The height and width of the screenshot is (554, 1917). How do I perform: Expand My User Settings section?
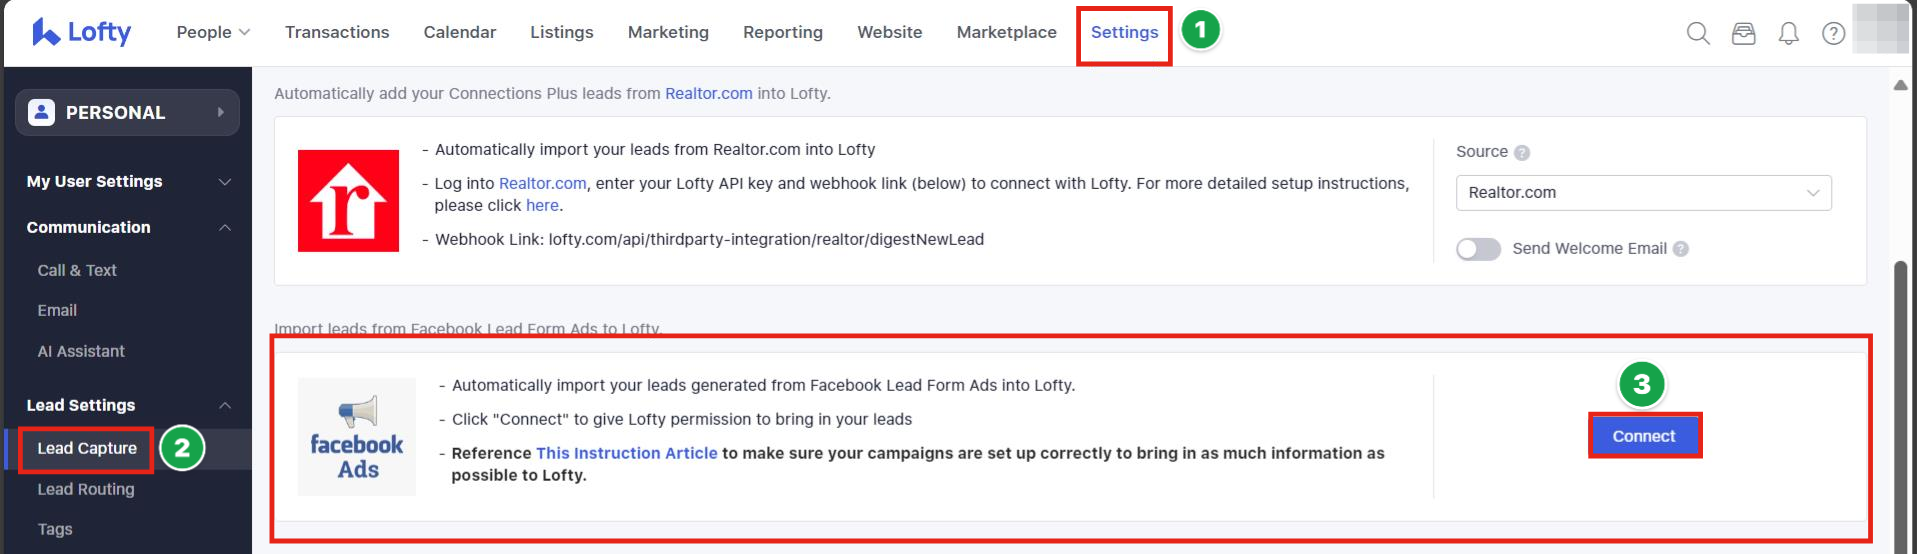point(128,181)
